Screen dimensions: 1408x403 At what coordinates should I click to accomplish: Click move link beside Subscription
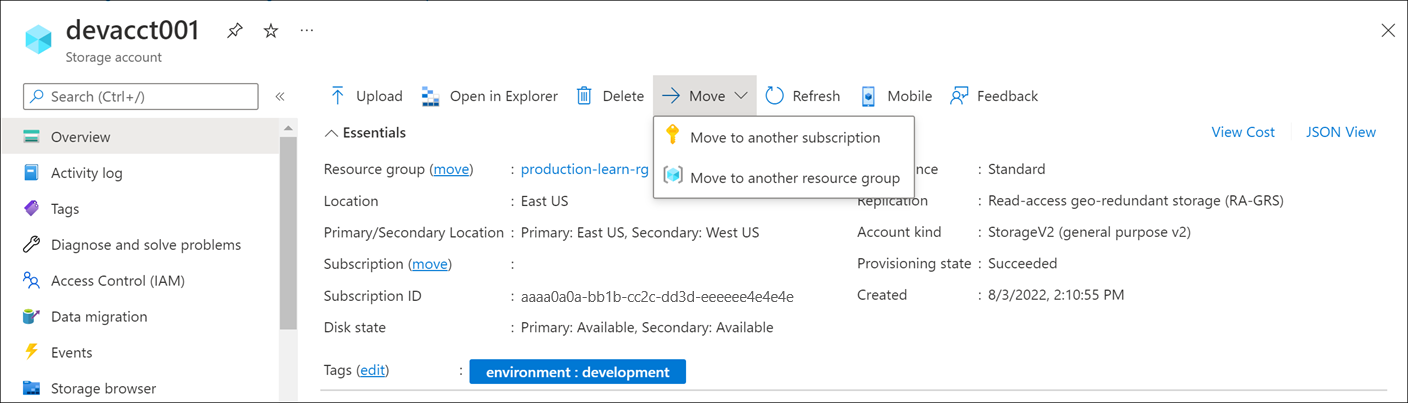click(x=430, y=264)
